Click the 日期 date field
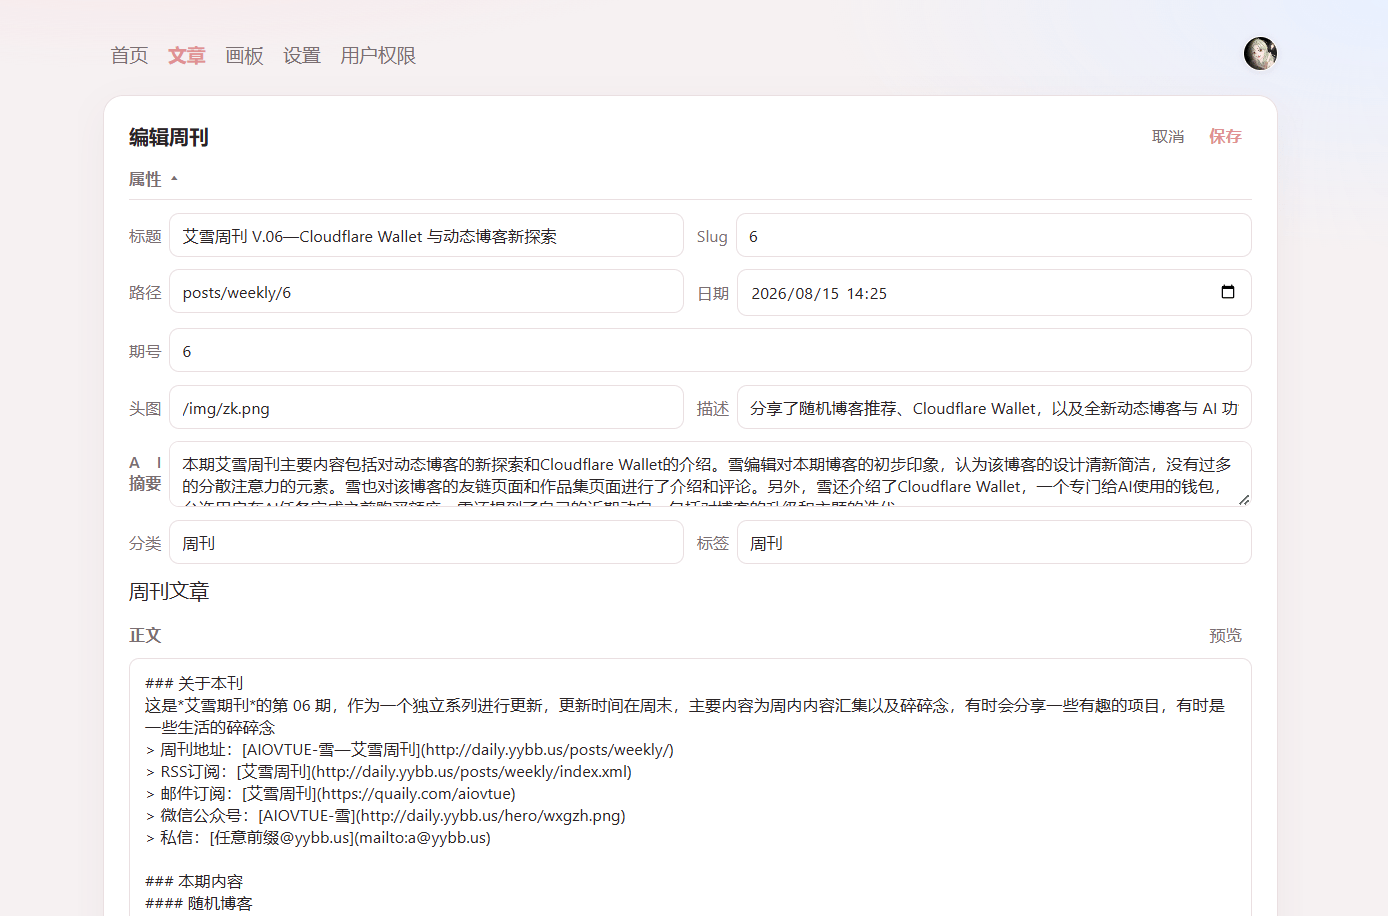This screenshot has height=916, width=1388. [x=994, y=293]
